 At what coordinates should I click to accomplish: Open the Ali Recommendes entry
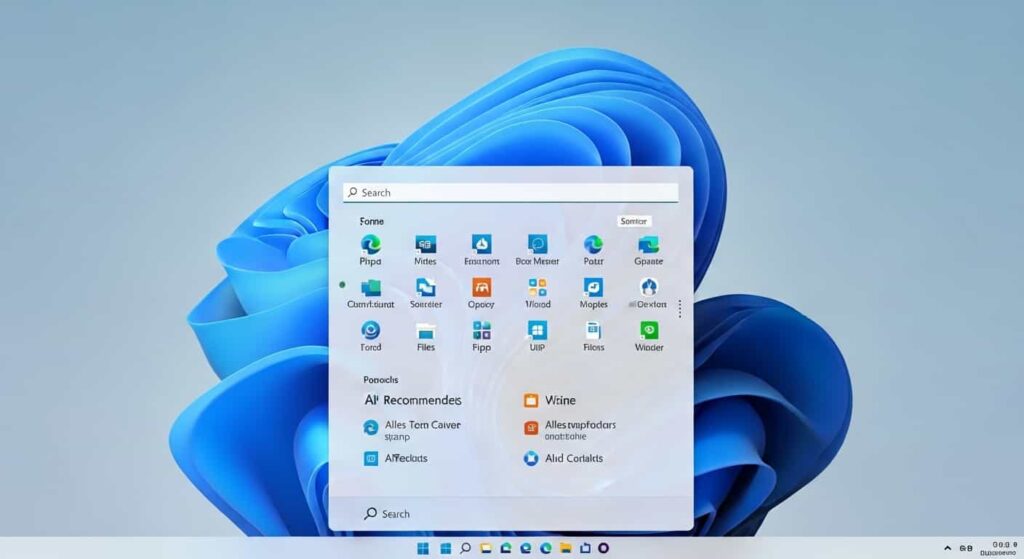point(413,400)
